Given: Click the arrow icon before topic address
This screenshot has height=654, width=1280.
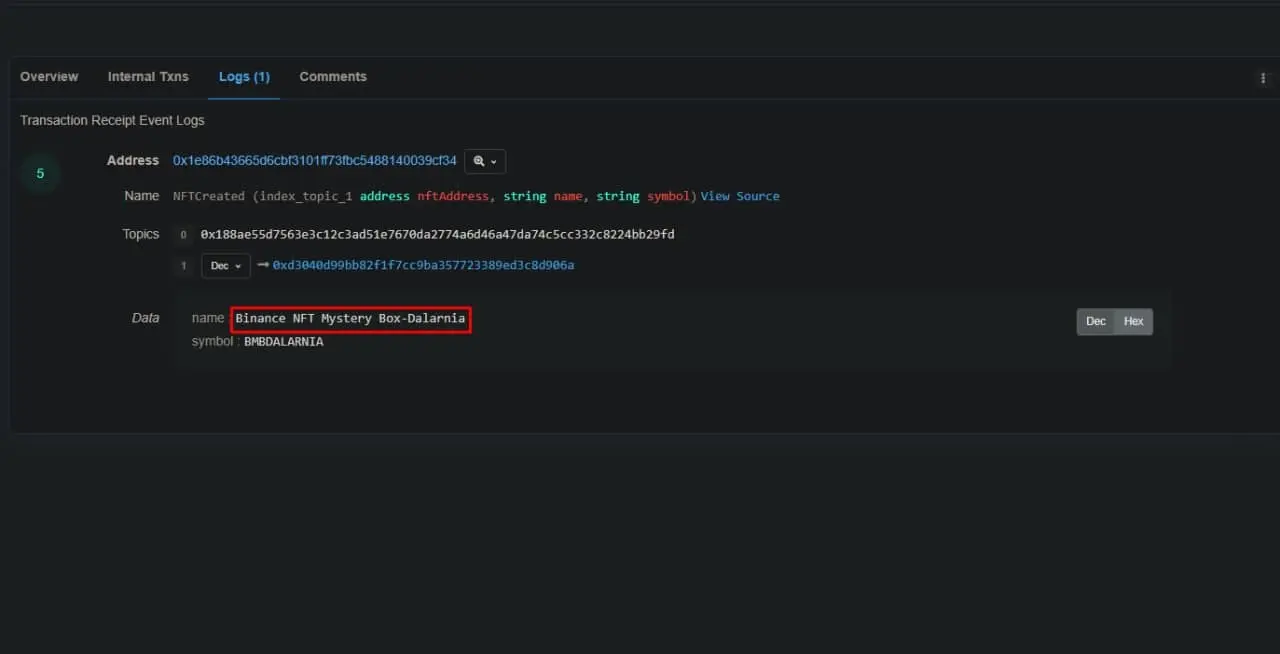Looking at the screenshot, I should (x=263, y=265).
